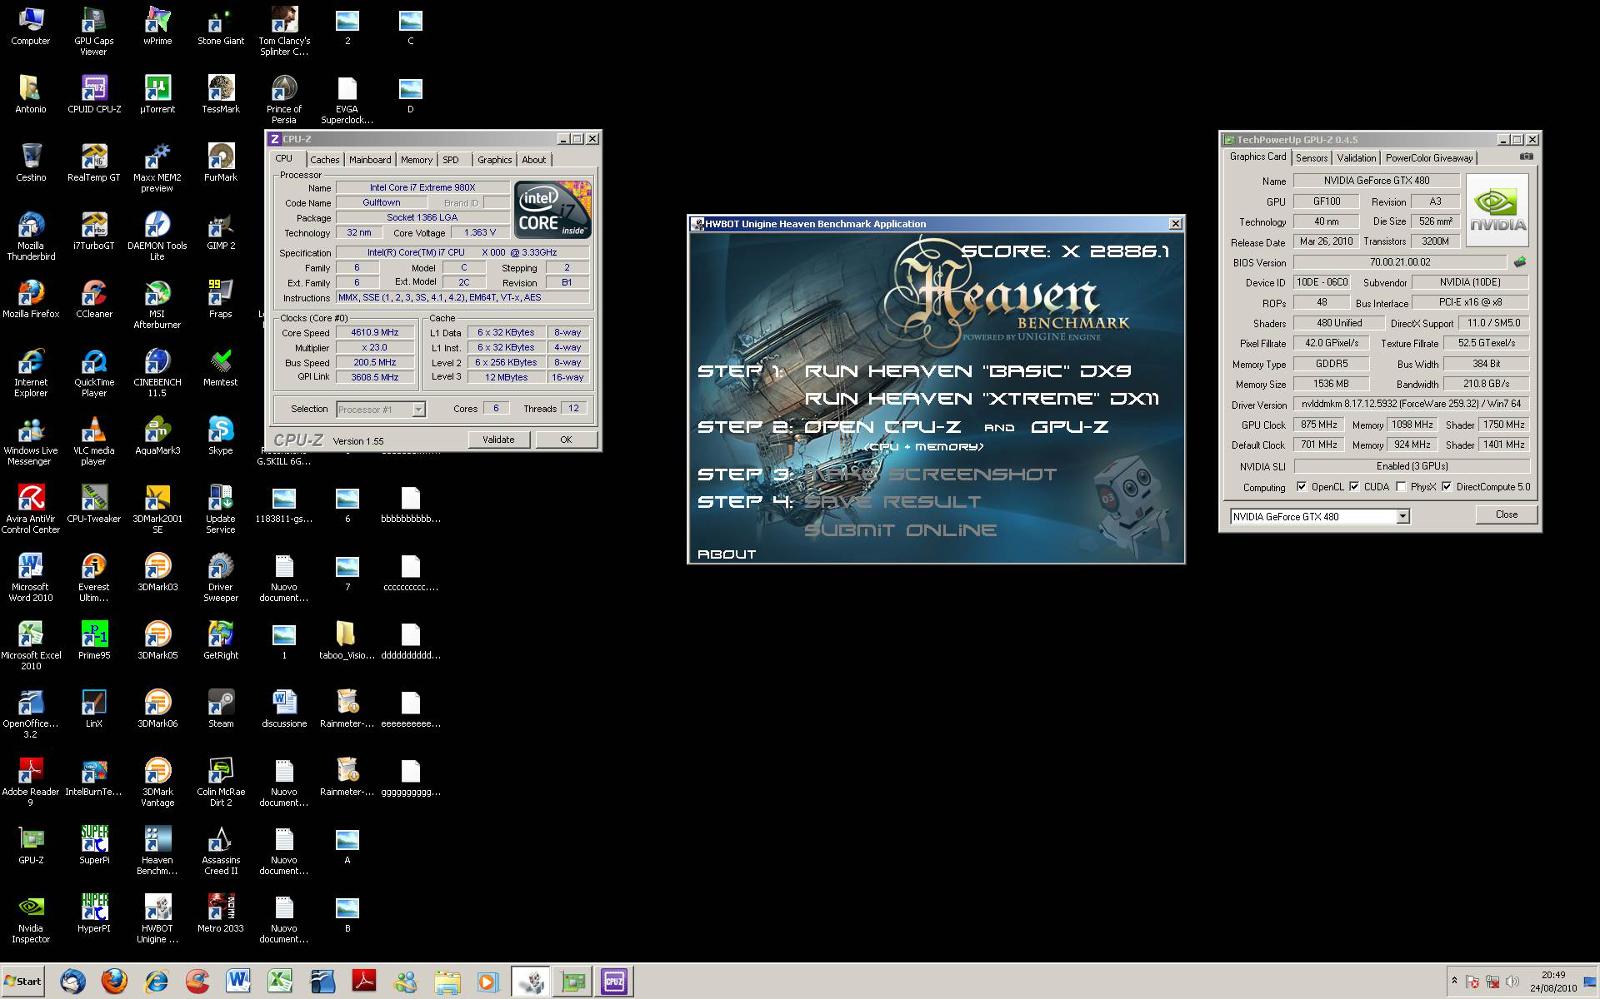Launch µTorrent from the desktop
This screenshot has width=1600, height=999.
point(157,95)
